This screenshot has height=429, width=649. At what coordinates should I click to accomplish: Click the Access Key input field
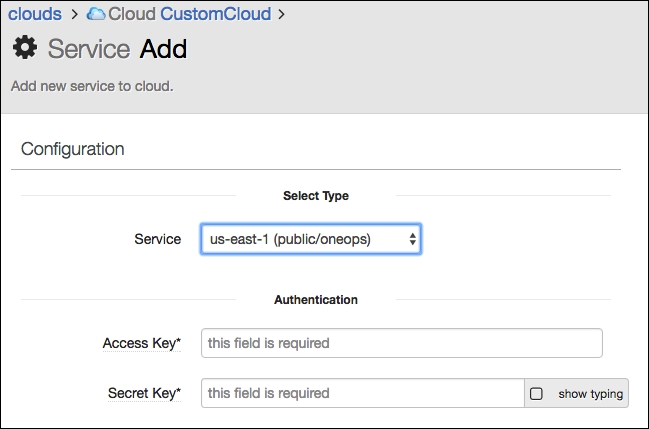pyautogui.click(x=401, y=343)
